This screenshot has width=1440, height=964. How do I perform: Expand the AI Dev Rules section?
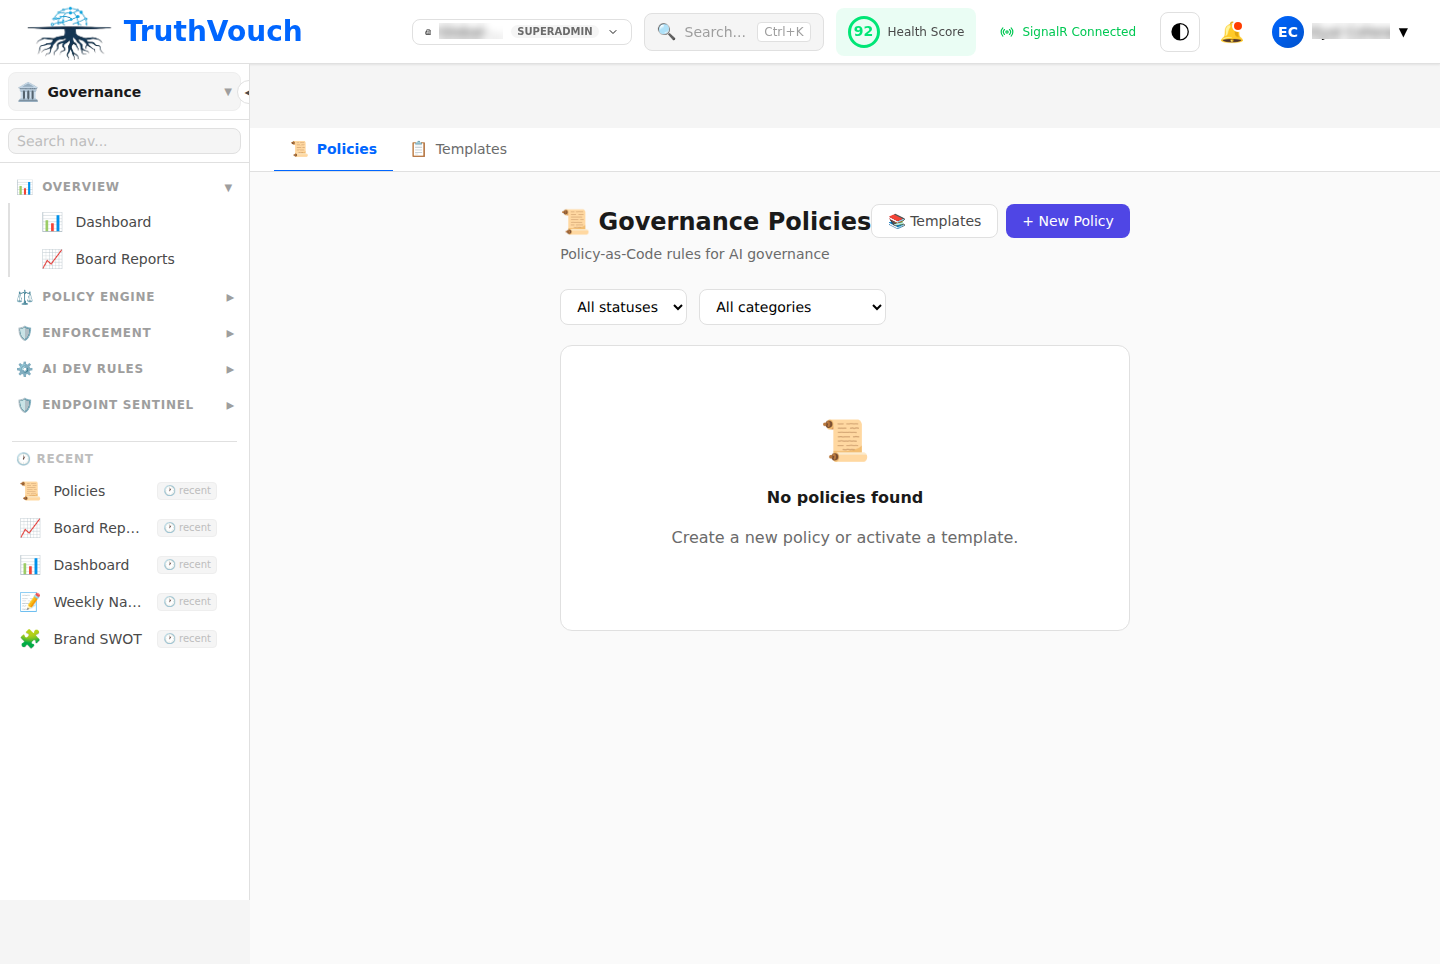click(x=229, y=368)
